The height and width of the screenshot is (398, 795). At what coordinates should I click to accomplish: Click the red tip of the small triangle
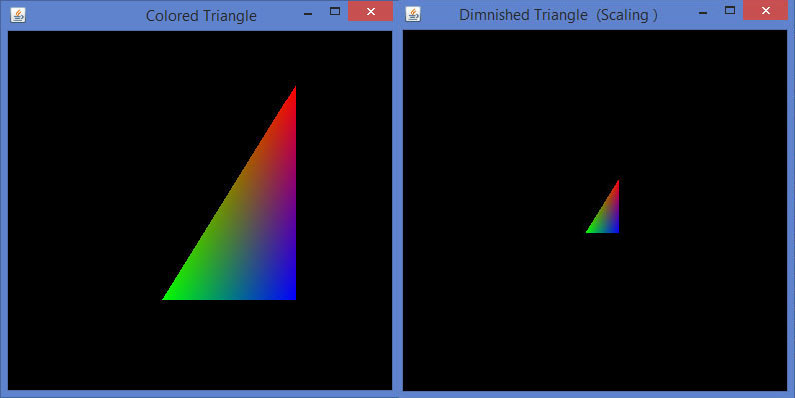pos(618,183)
